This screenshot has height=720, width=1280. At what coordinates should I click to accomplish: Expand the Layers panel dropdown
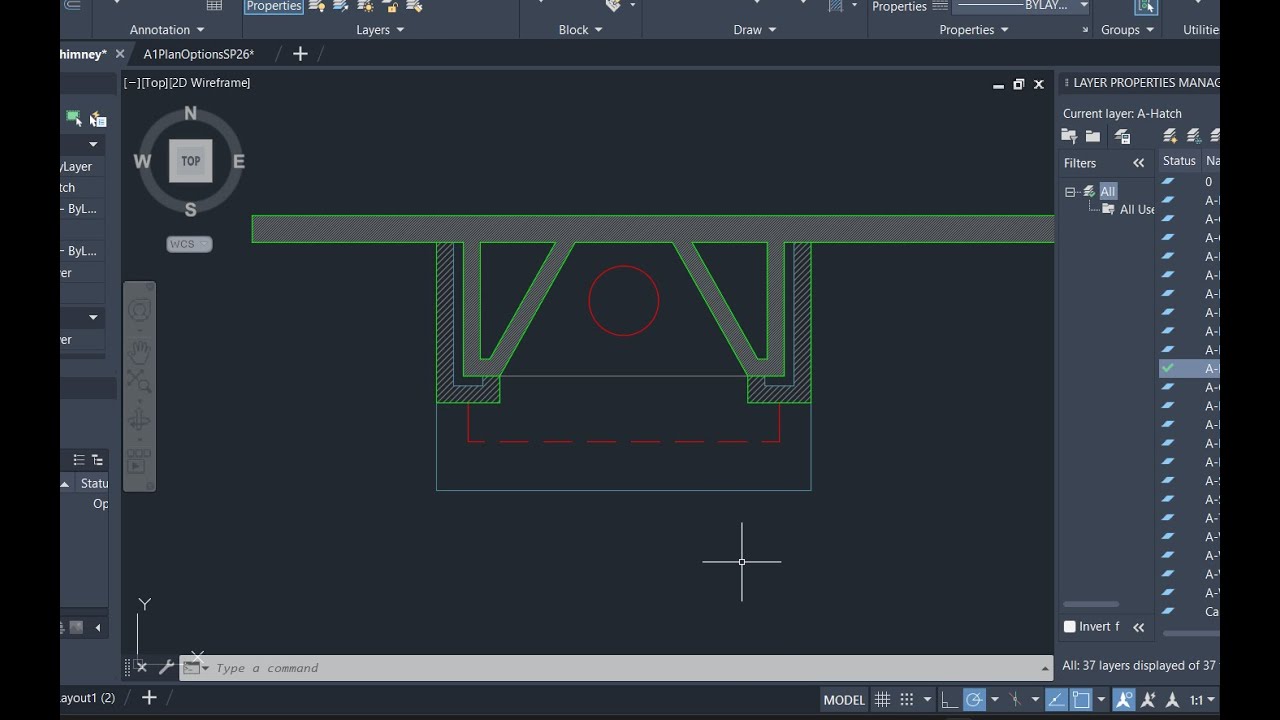[380, 30]
